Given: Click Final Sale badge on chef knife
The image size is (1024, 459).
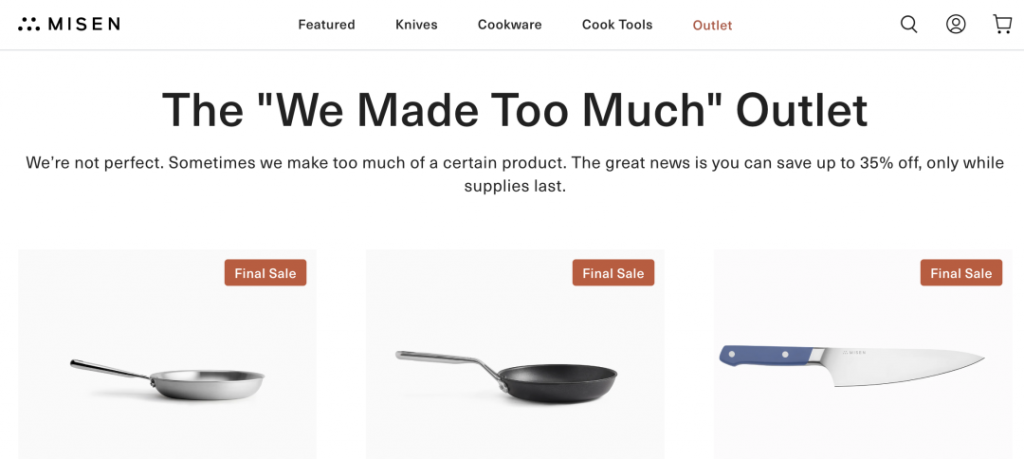Looking at the screenshot, I should [961, 273].
